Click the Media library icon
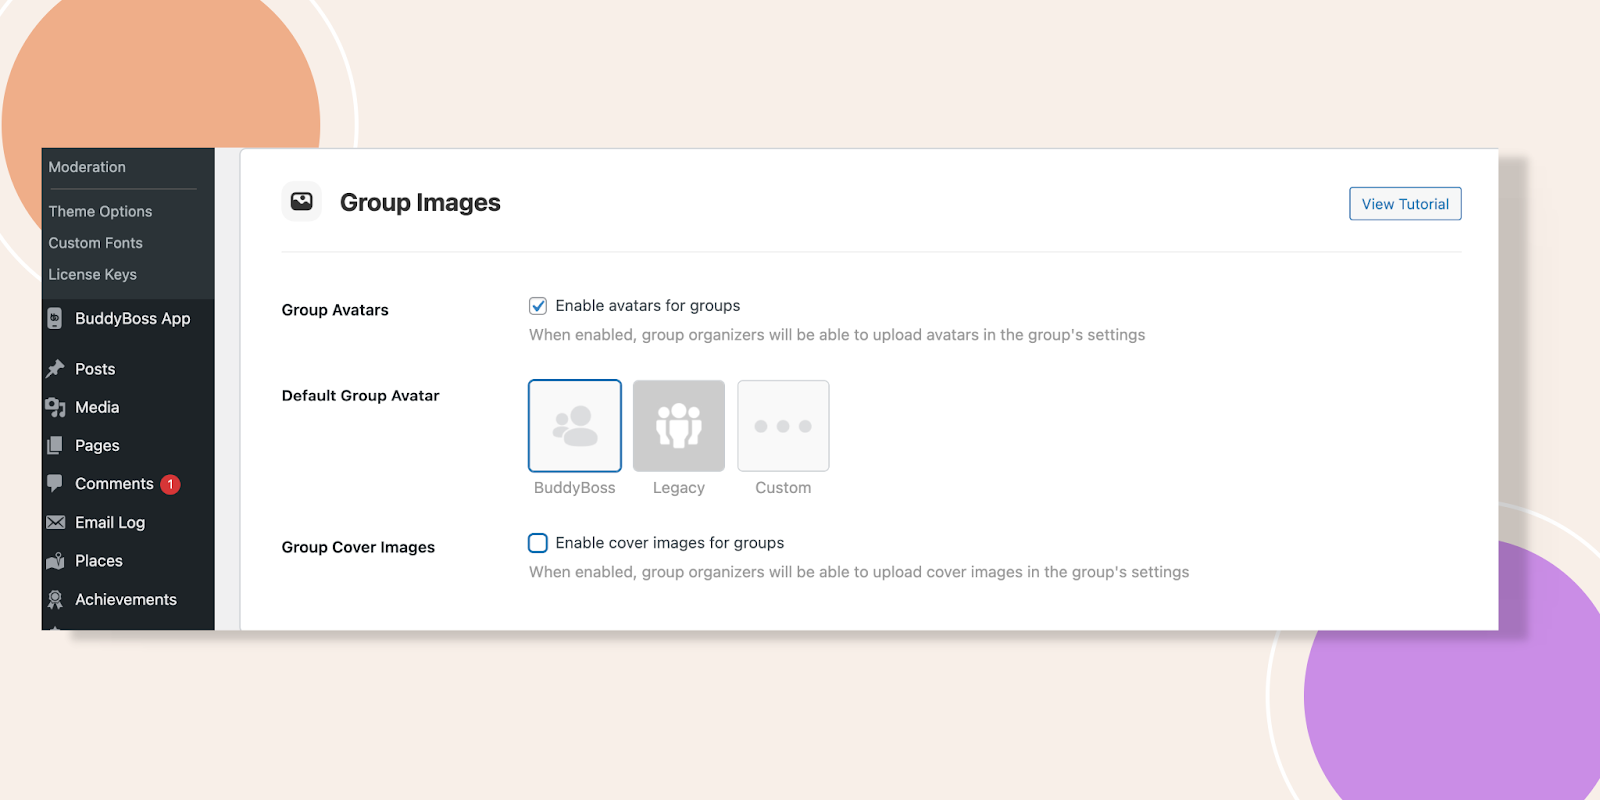The height and width of the screenshot is (800, 1600). [55, 407]
